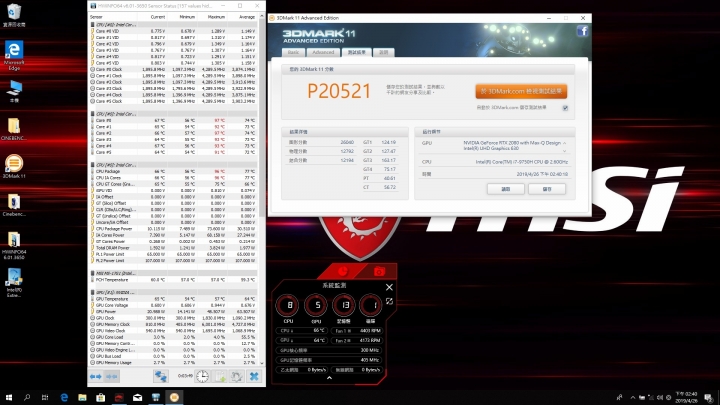Select the Core #0 VID row

click(x=174, y=31)
